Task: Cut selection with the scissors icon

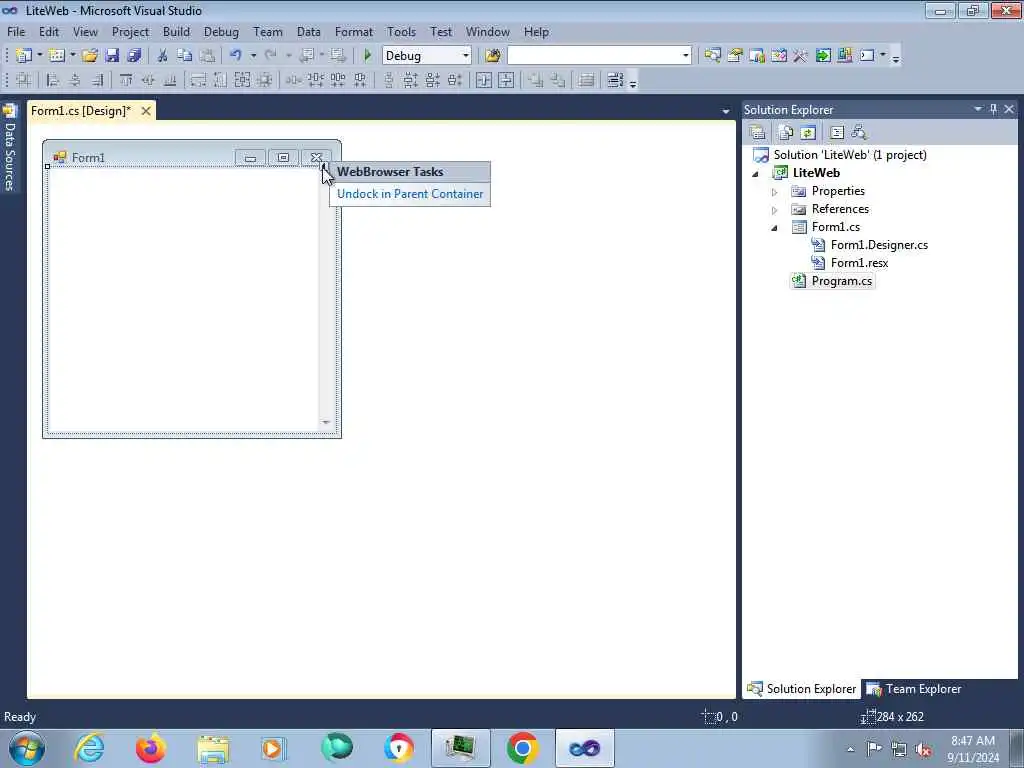Action: pyautogui.click(x=163, y=56)
